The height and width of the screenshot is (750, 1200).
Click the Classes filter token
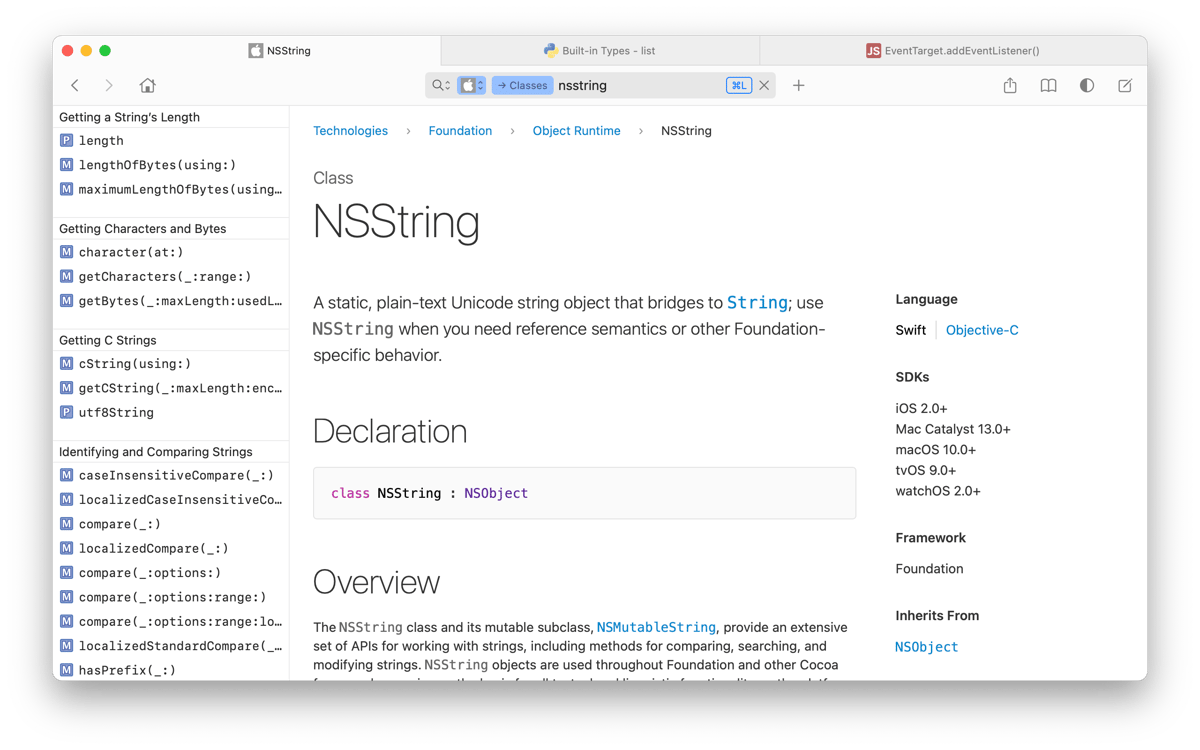pyautogui.click(x=522, y=86)
